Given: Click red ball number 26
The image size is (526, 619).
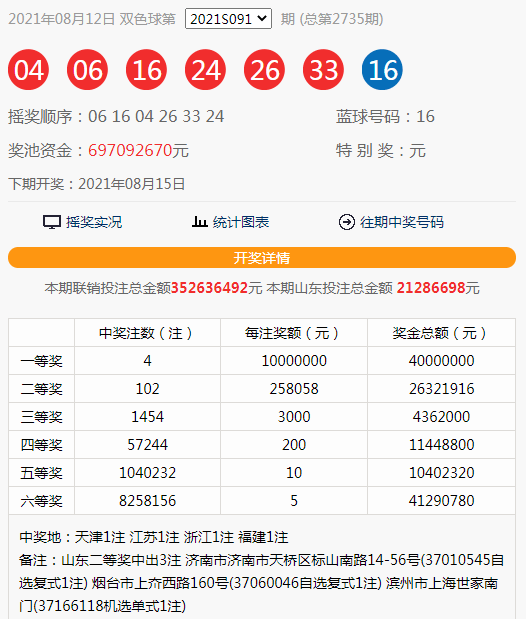Looking at the screenshot, I should tap(264, 70).
